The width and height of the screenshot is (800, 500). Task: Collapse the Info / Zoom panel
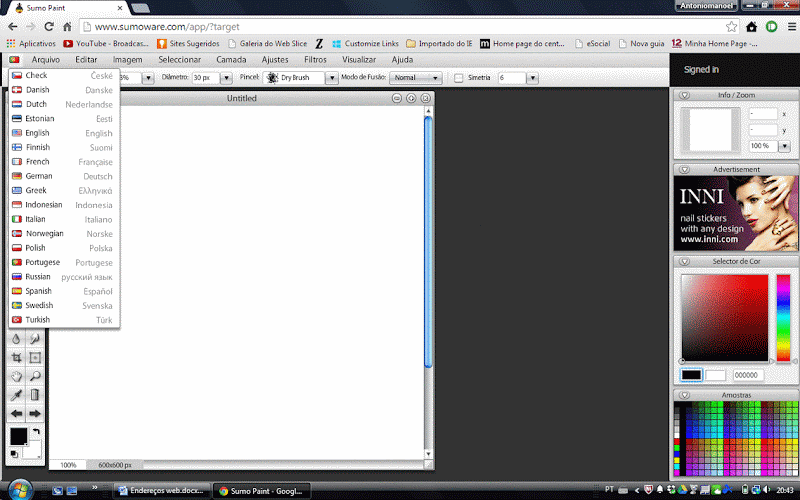click(x=685, y=95)
